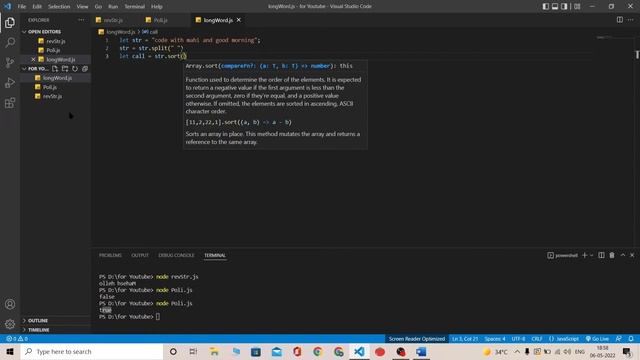Screen dimensions: 640x360
Task: Split the editor to the right
Action: click(x=620, y=20)
